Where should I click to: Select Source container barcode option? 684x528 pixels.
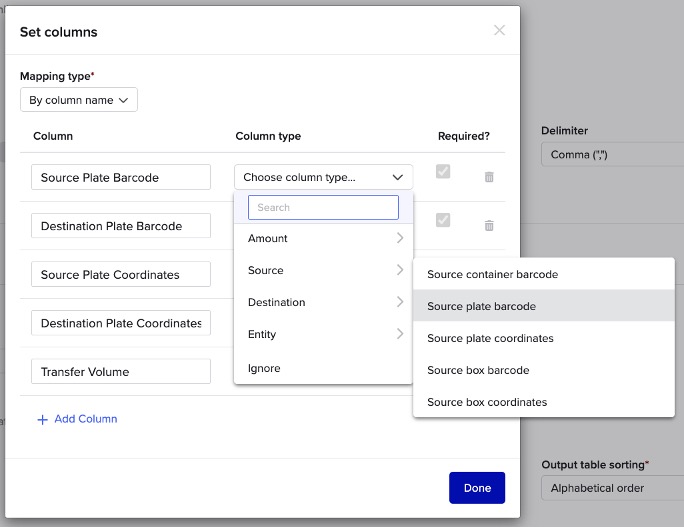[492, 274]
